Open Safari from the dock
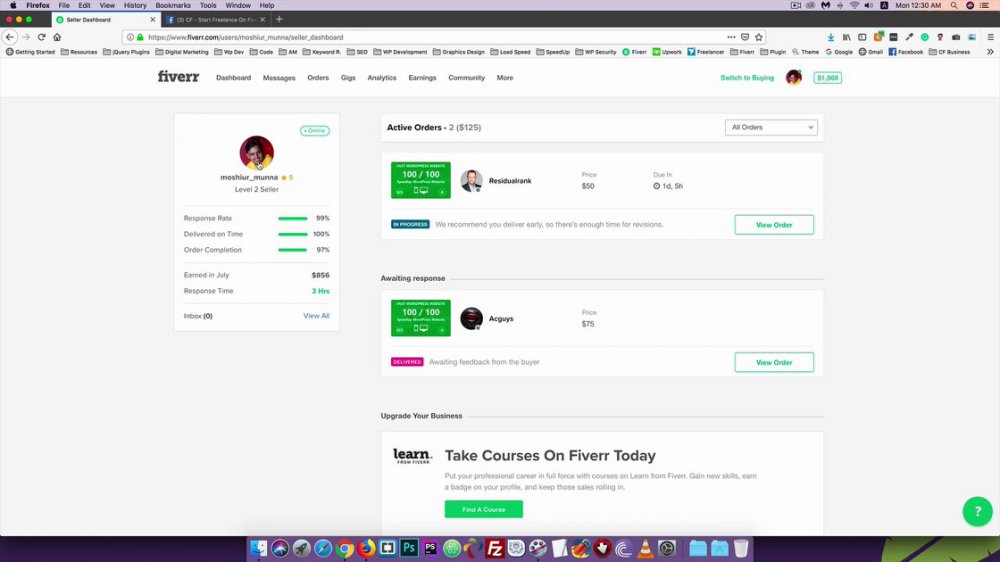Viewport: 1000px width, 562px height. (323, 548)
